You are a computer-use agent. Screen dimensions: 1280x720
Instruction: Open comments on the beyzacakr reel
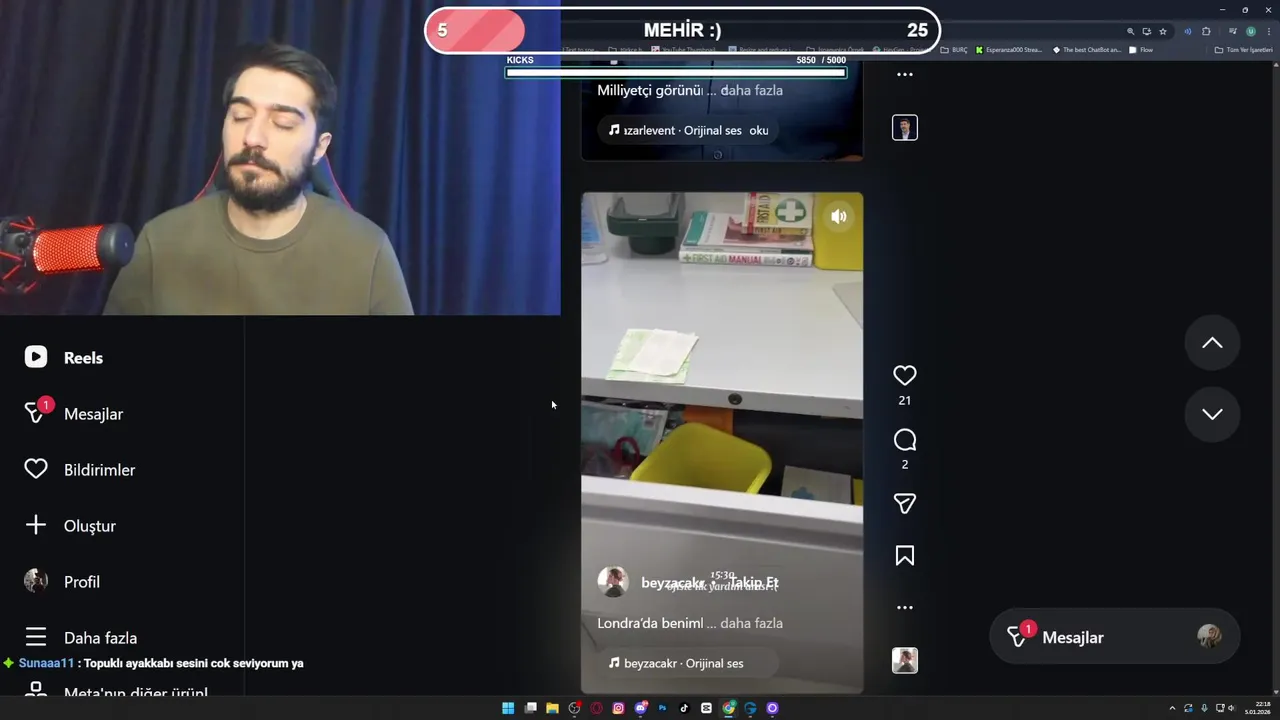904,440
